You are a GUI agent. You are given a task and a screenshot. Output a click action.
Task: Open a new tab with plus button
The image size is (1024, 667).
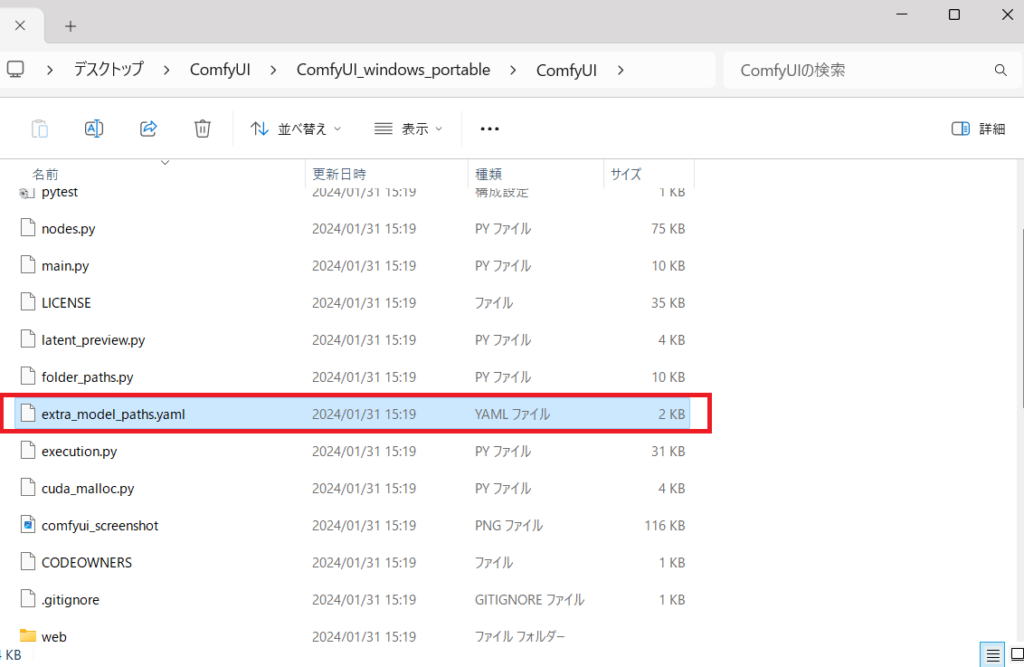click(x=70, y=26)
